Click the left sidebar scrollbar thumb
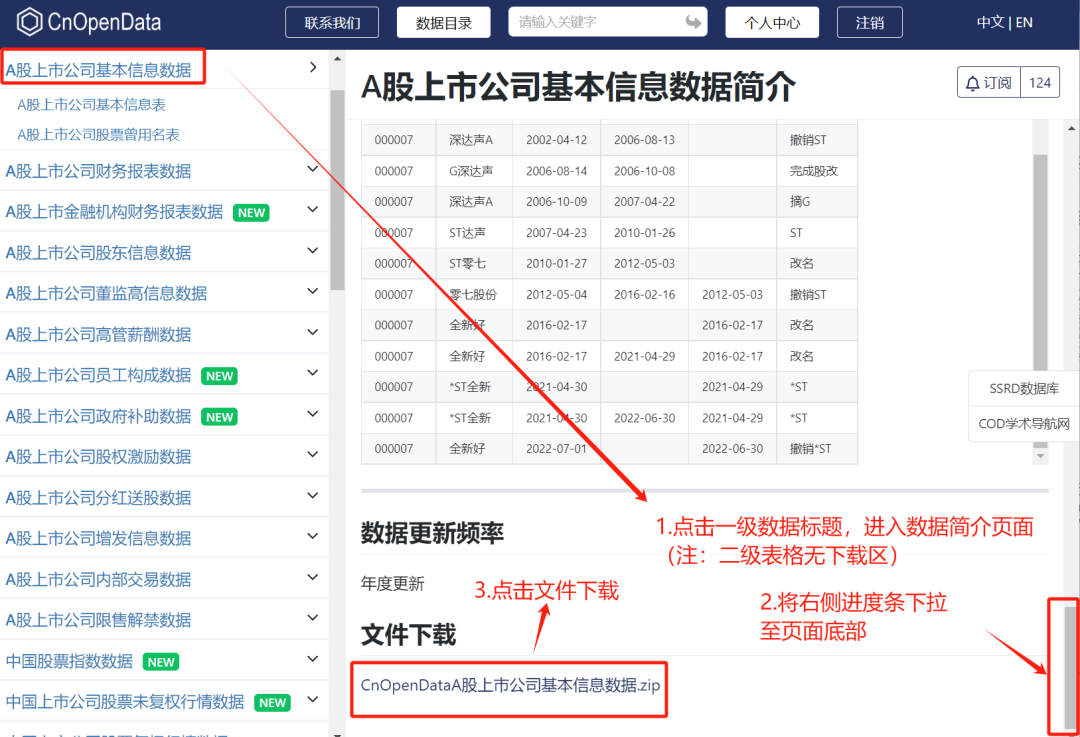This screenshot has height=737, width=1080. tap(337, 190)
